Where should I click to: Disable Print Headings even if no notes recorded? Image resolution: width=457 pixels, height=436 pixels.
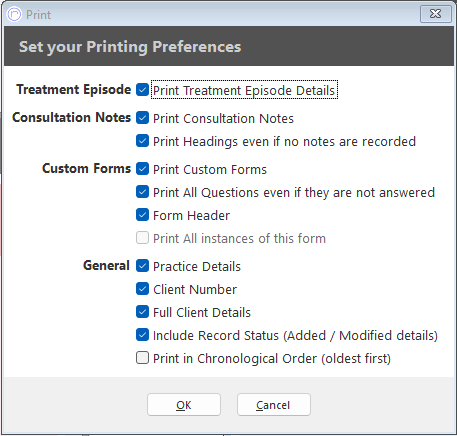point(142,141)
